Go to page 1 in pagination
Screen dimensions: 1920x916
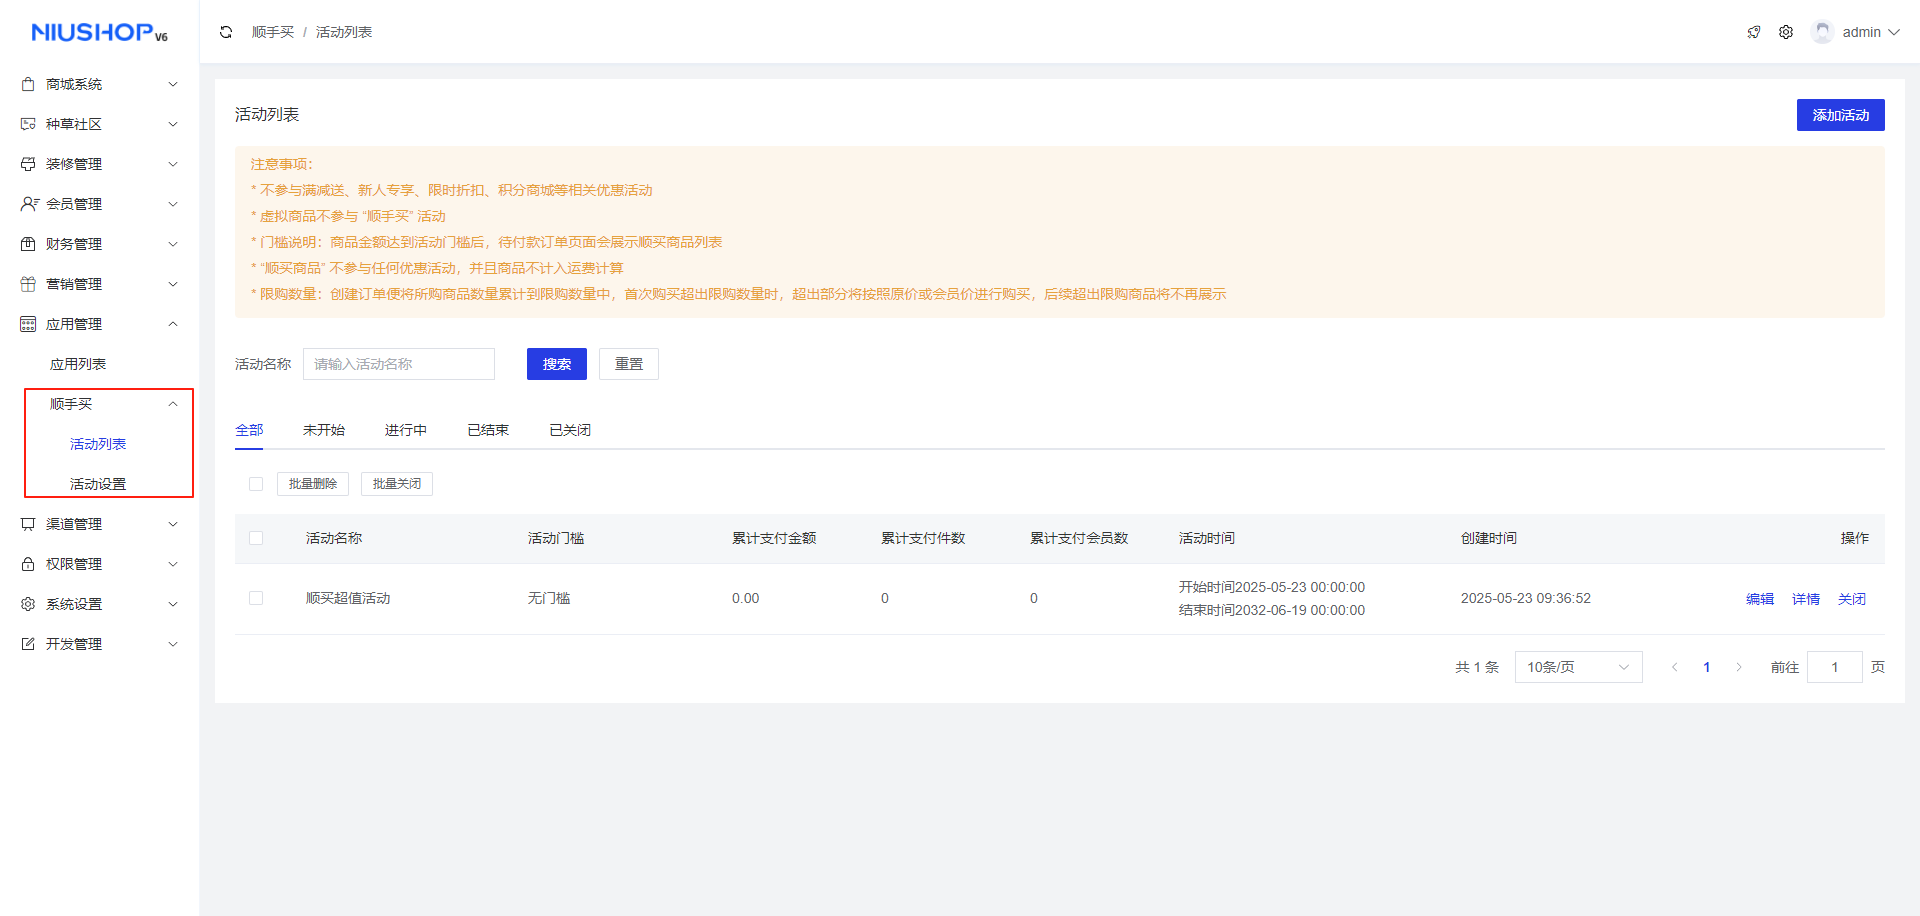[1707, 667]
